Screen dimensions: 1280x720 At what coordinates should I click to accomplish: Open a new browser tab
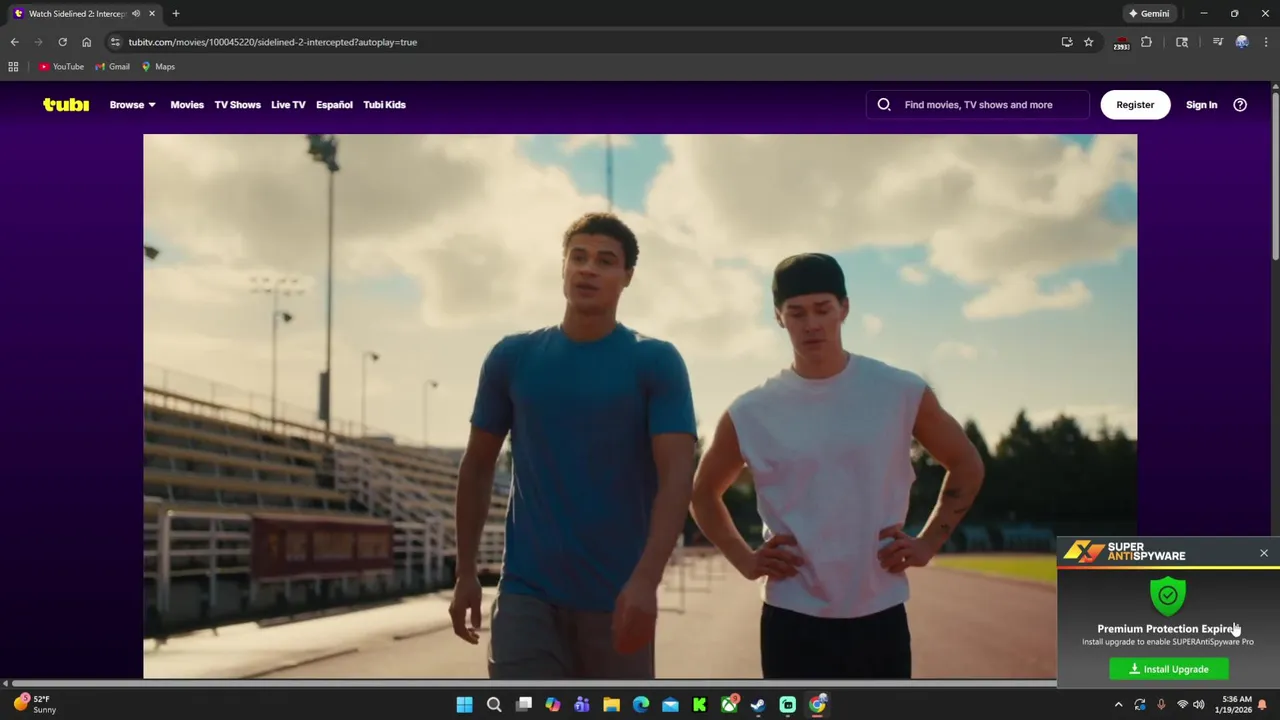[x=176, y=13]
